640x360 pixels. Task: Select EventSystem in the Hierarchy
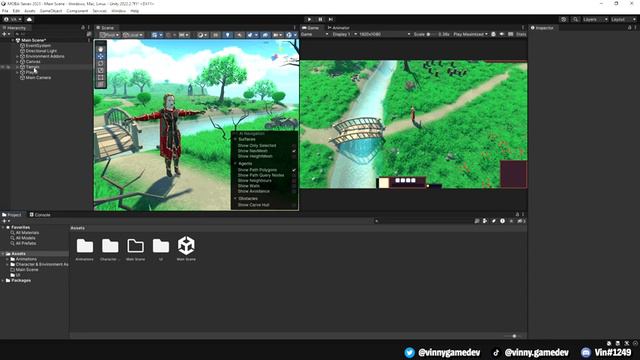tap(38, 46)
